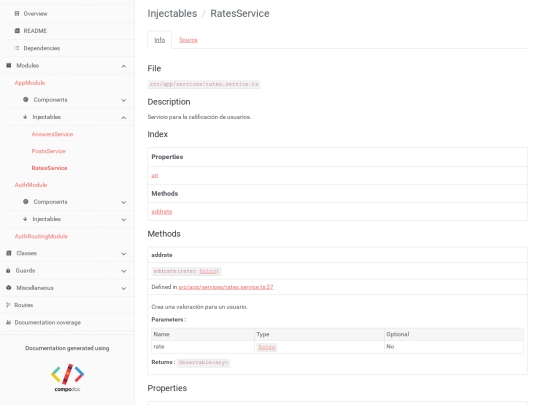Image resolution: width=540 pixels, height=405 pixels.
Task: Open the AppModule link
Action: [30, 83]
